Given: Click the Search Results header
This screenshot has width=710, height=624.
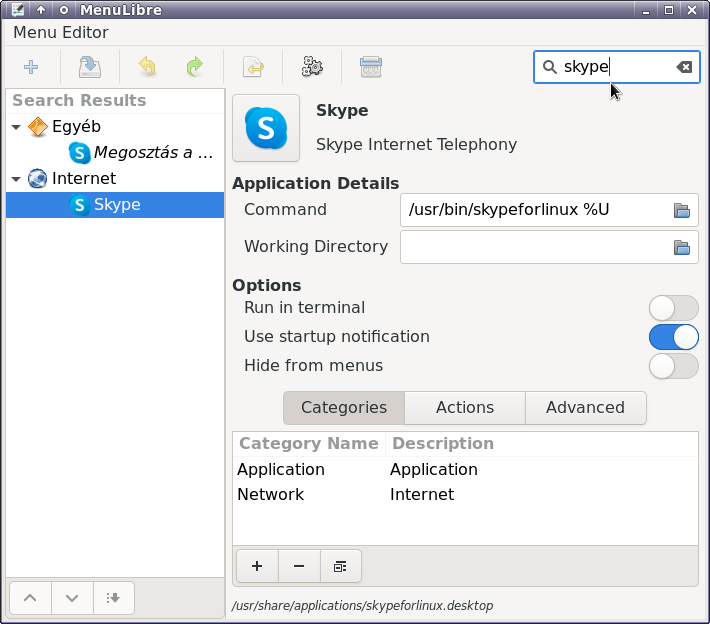Looking at the screenshot, I should pos(115,101).
